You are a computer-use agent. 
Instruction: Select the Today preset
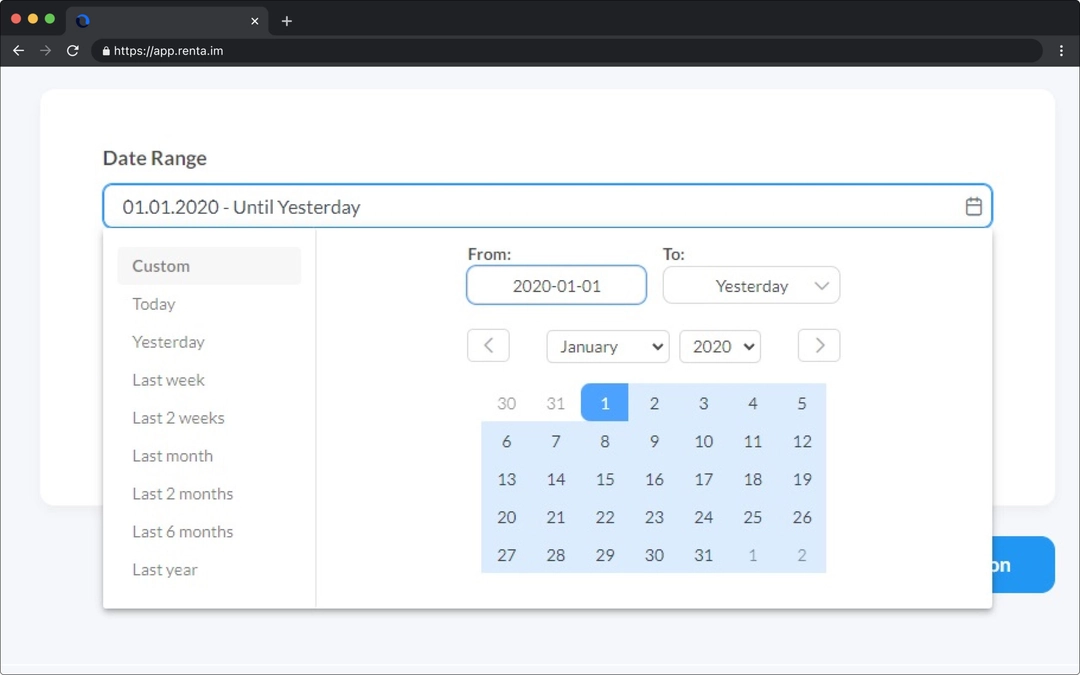[x=154, y=304]
